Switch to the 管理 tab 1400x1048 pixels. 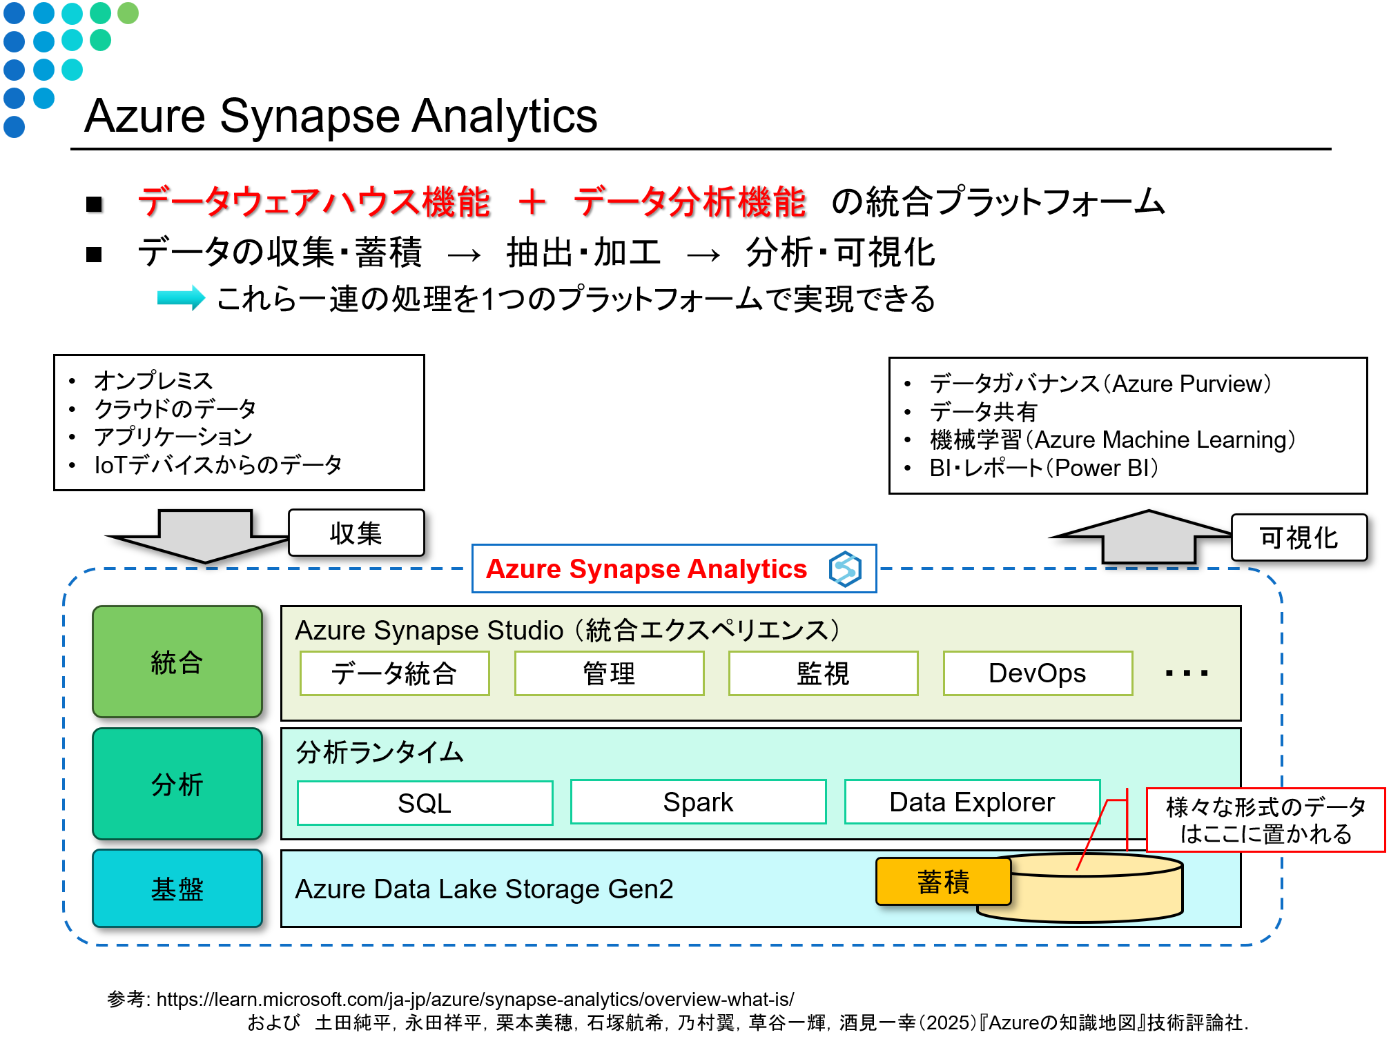609,673
